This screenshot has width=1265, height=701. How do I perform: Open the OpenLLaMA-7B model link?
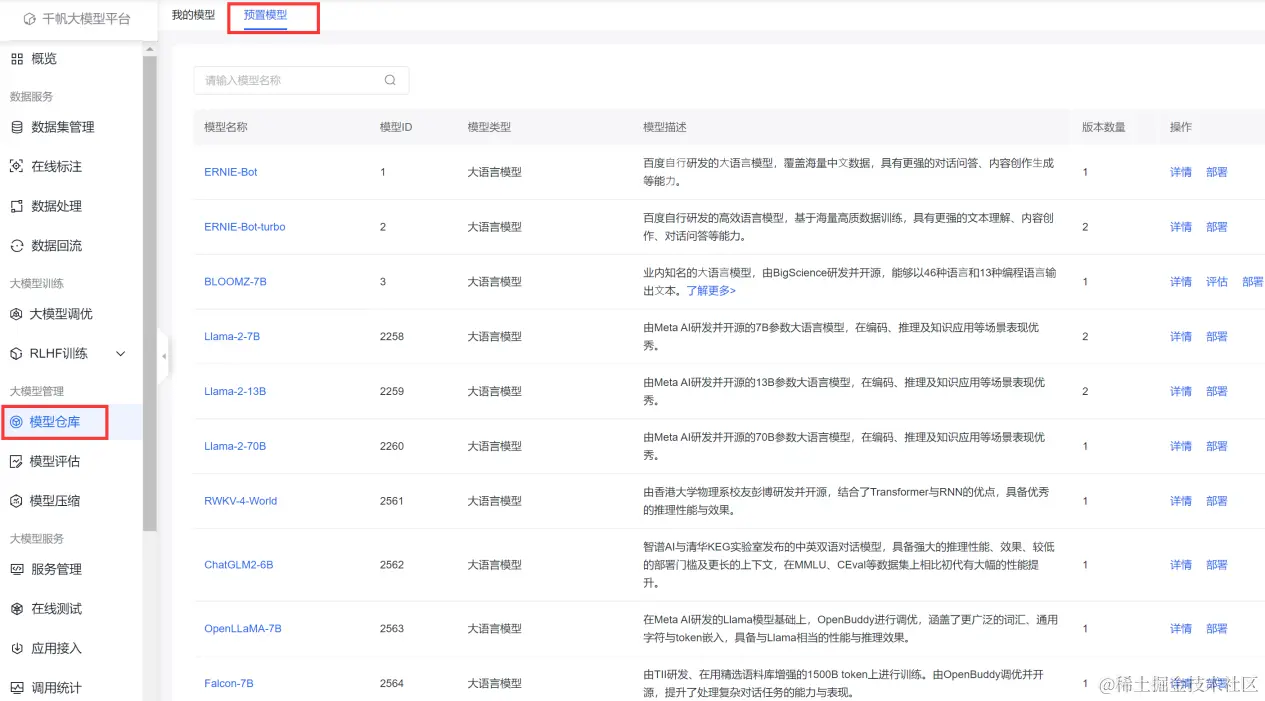click(243, 629)
